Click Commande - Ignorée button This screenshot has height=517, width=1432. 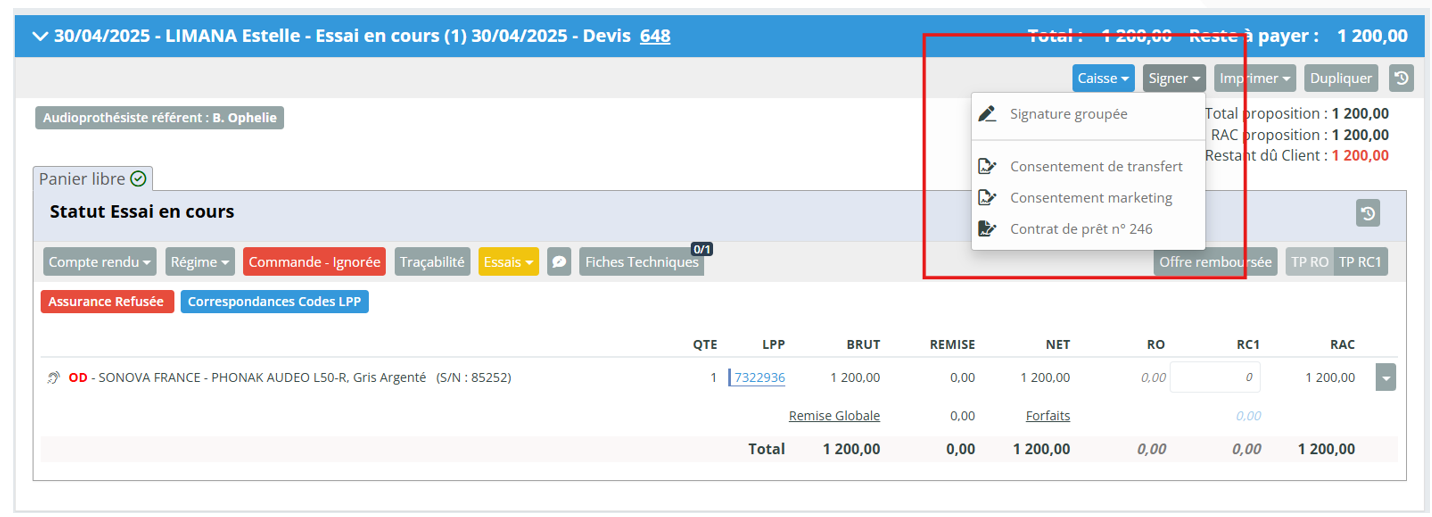314,262
